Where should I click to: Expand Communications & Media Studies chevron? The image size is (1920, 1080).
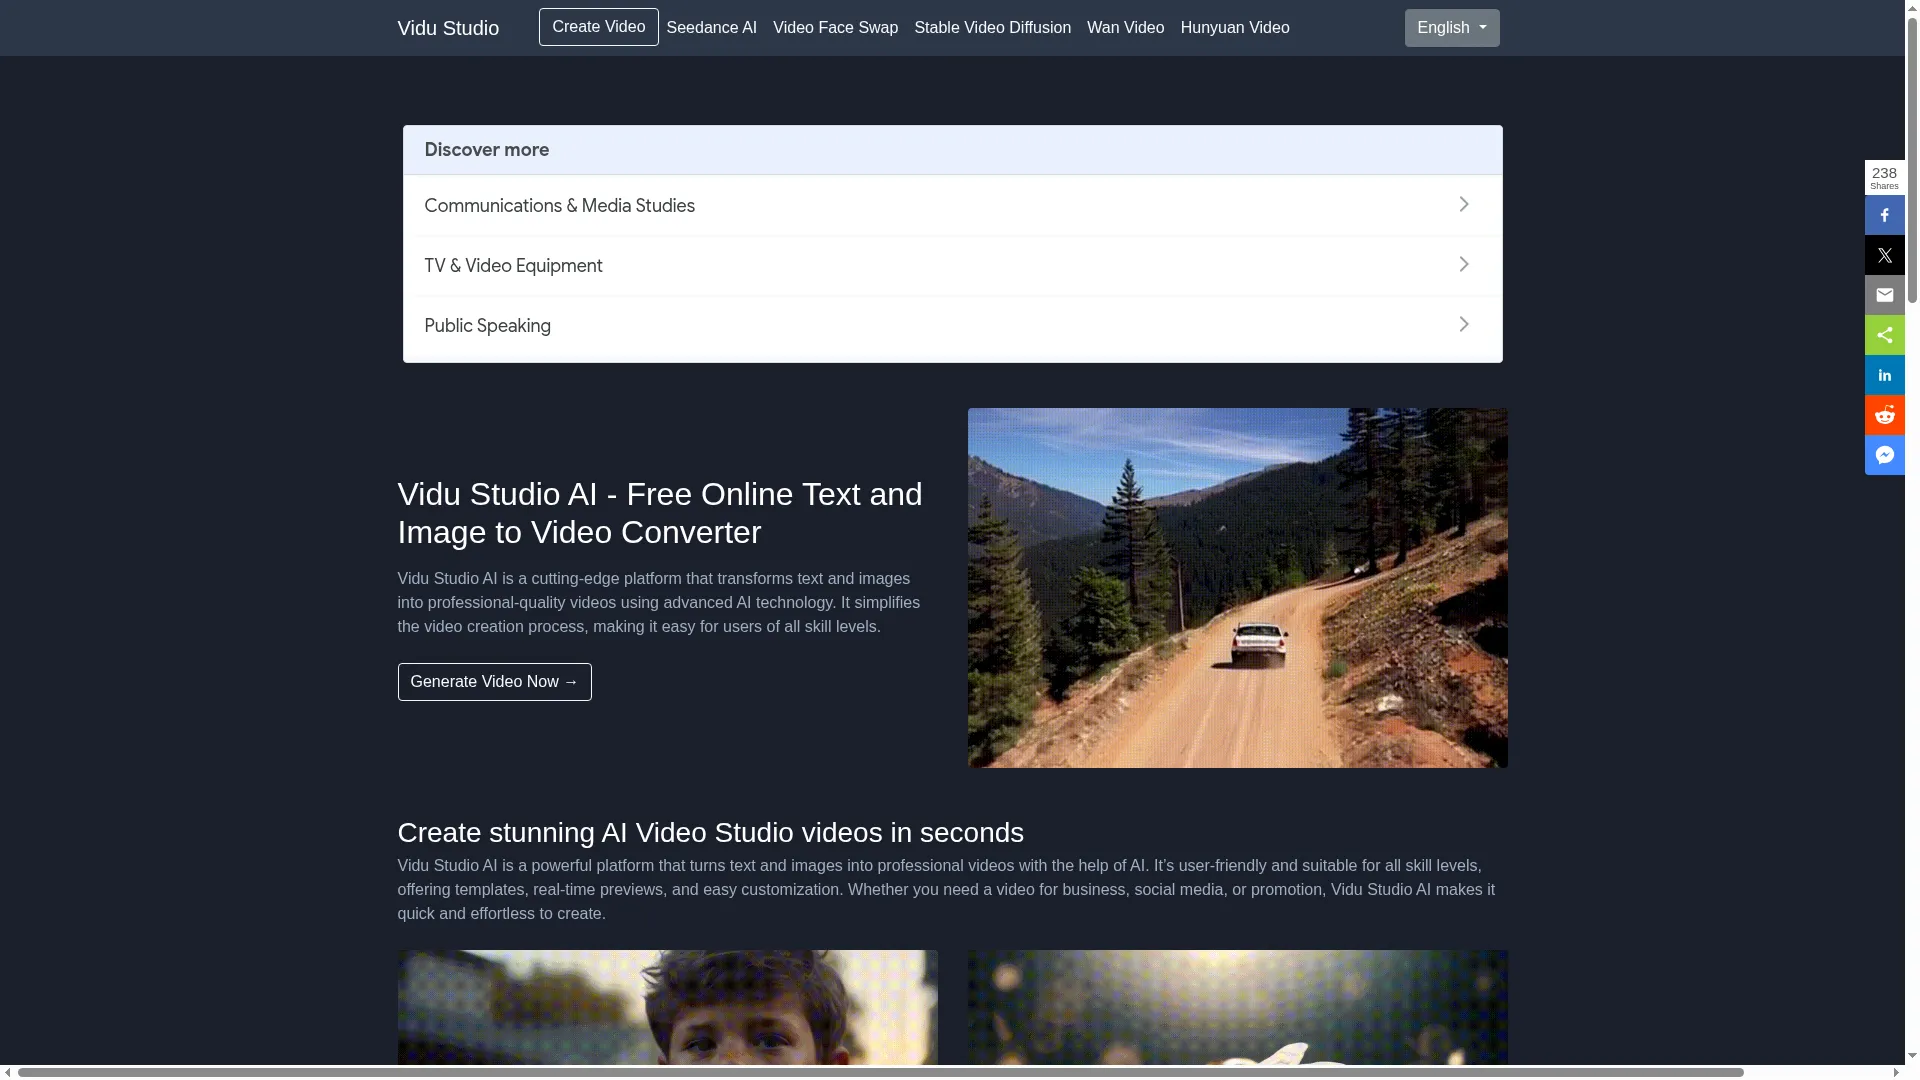pos(1463,204)
